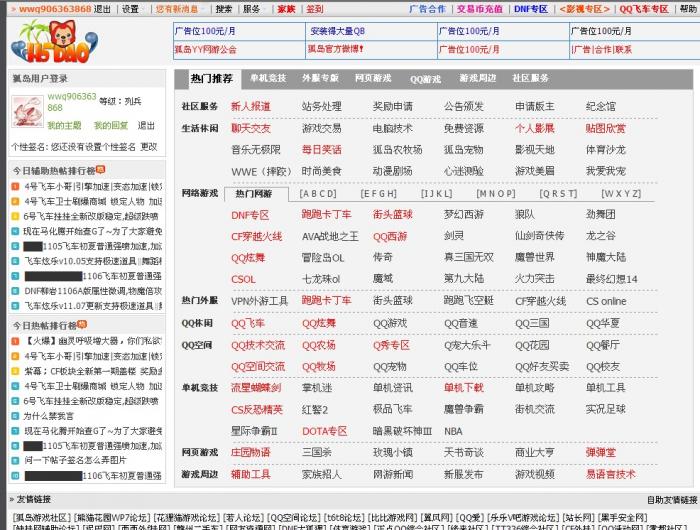700x530 pixels.
Task: Click the 安装得大量QB ad link
Action: coord(338,31)
